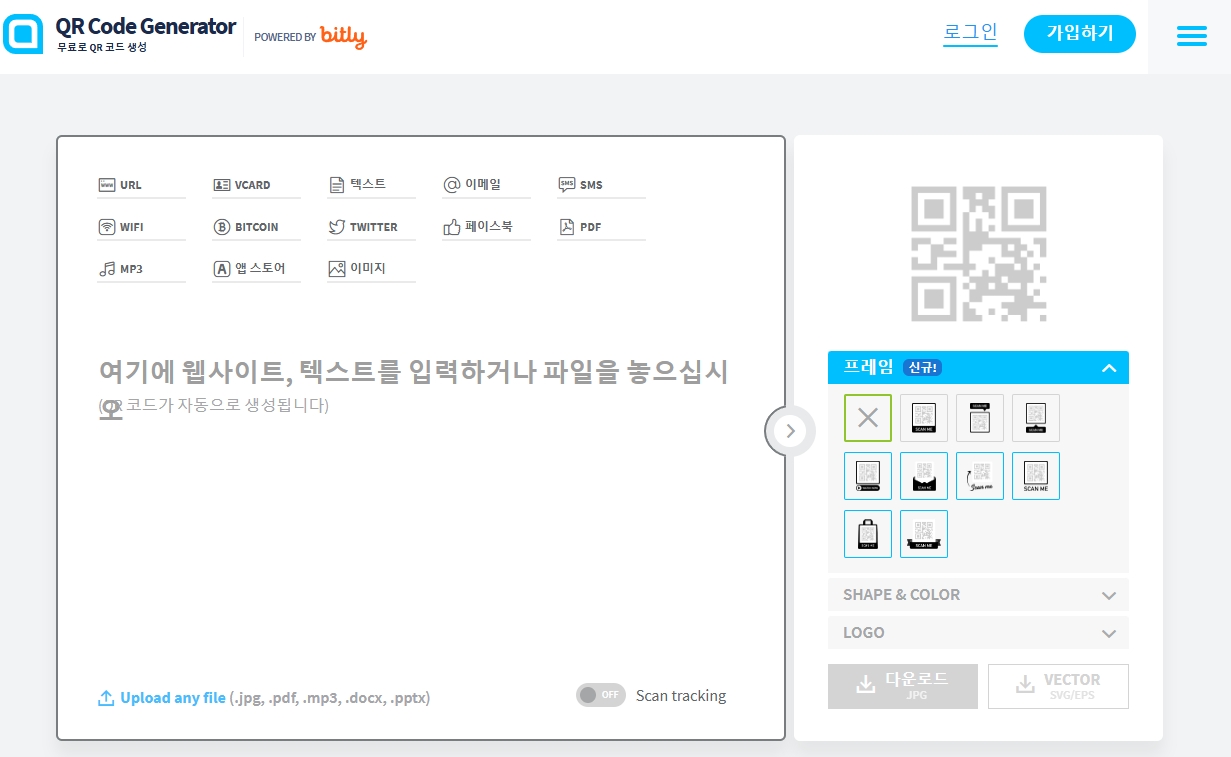
Task: Open the hamburger menu
Action: click(1192, 36)
